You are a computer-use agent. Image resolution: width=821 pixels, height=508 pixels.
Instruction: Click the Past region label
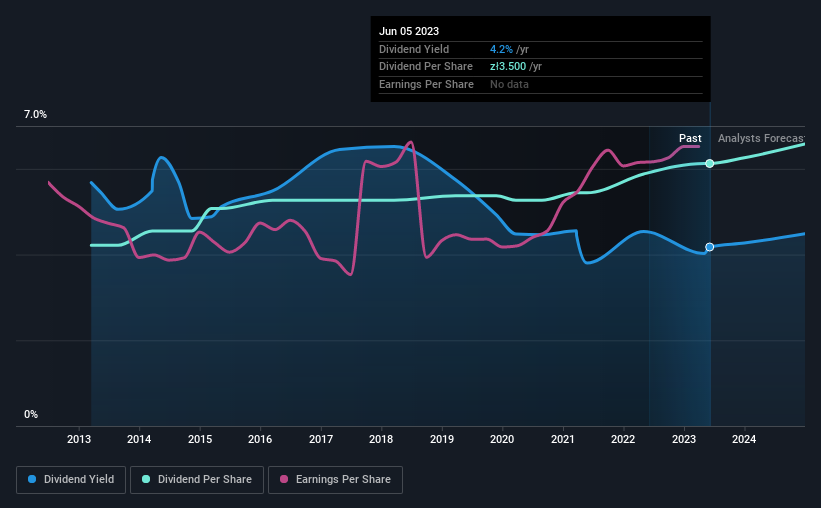(690, 138)
